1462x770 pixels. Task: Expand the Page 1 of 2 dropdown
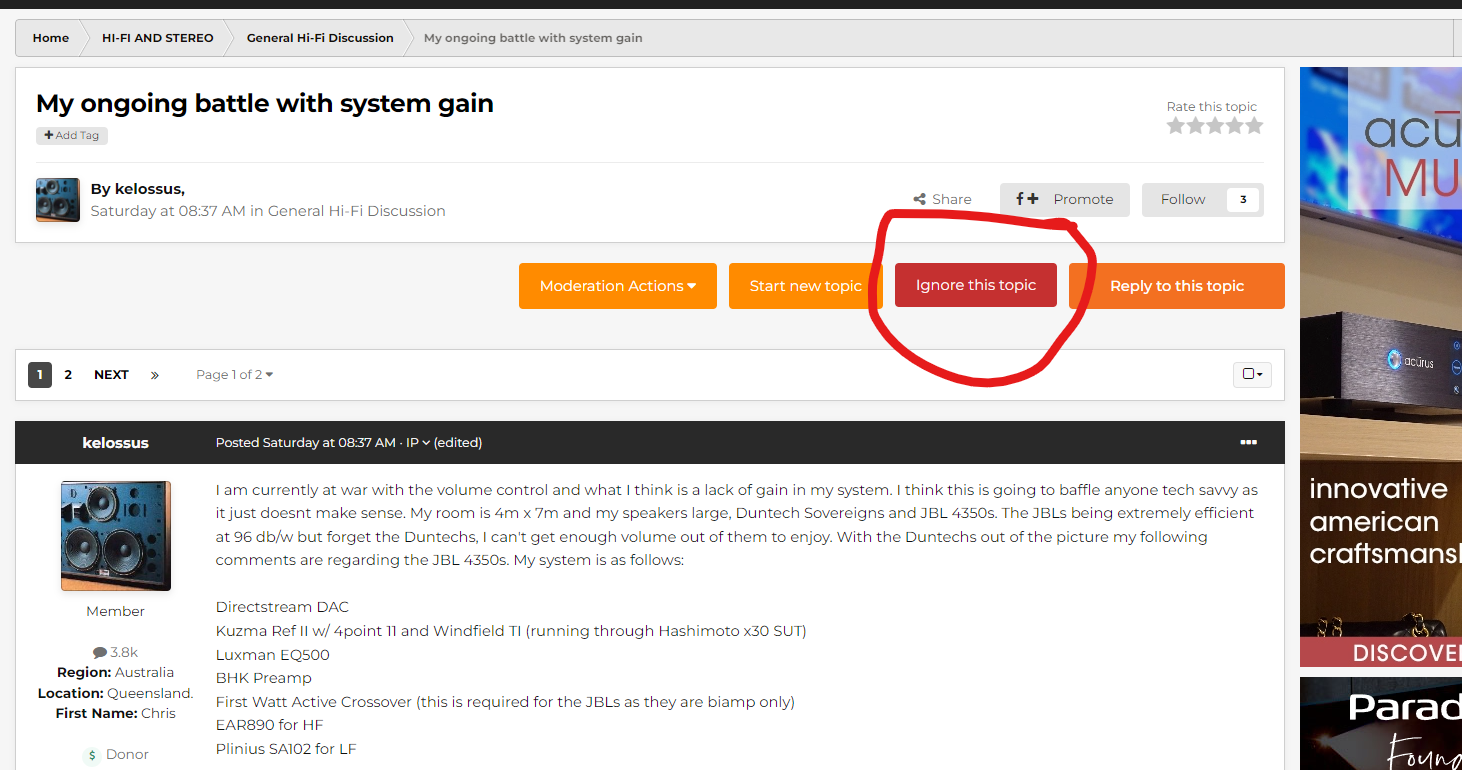[x=234, y=375]
